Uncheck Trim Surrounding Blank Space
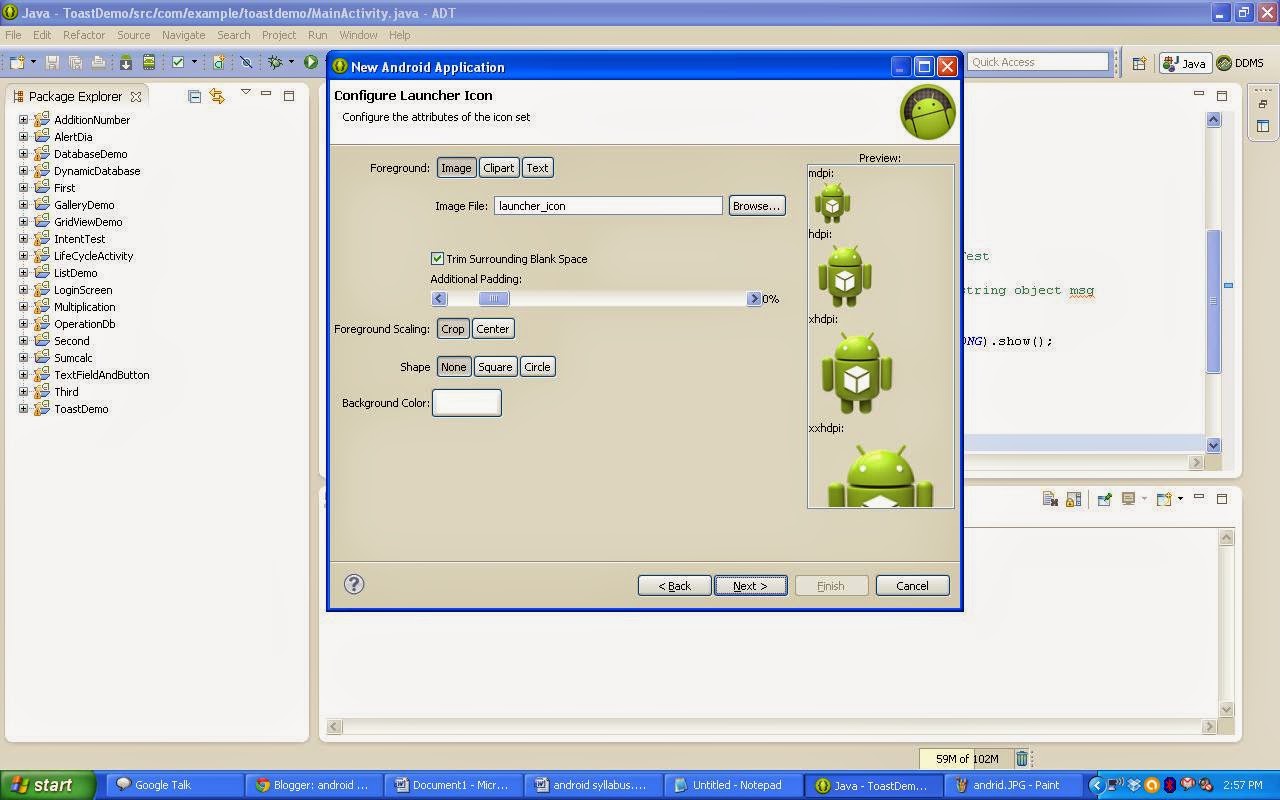The width and height of the screenshot is (1280, 800). coord(437,258)
